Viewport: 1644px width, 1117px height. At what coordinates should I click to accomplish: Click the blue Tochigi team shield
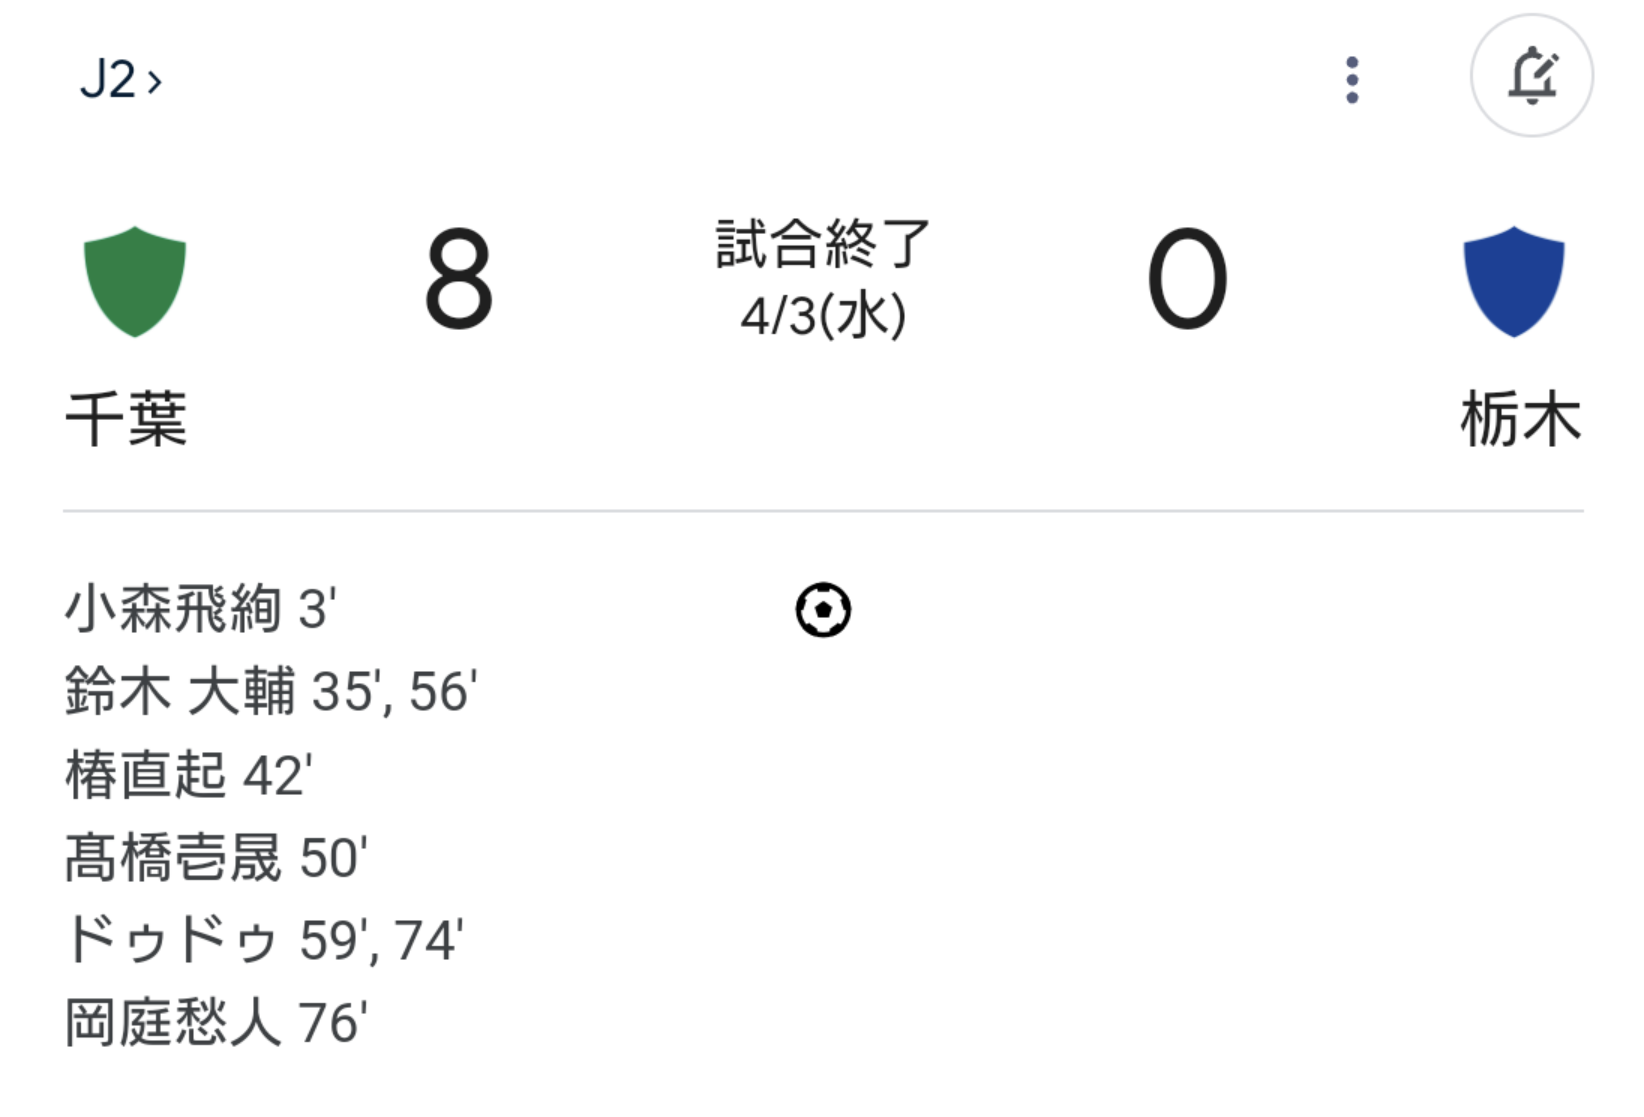(1513, 281)
